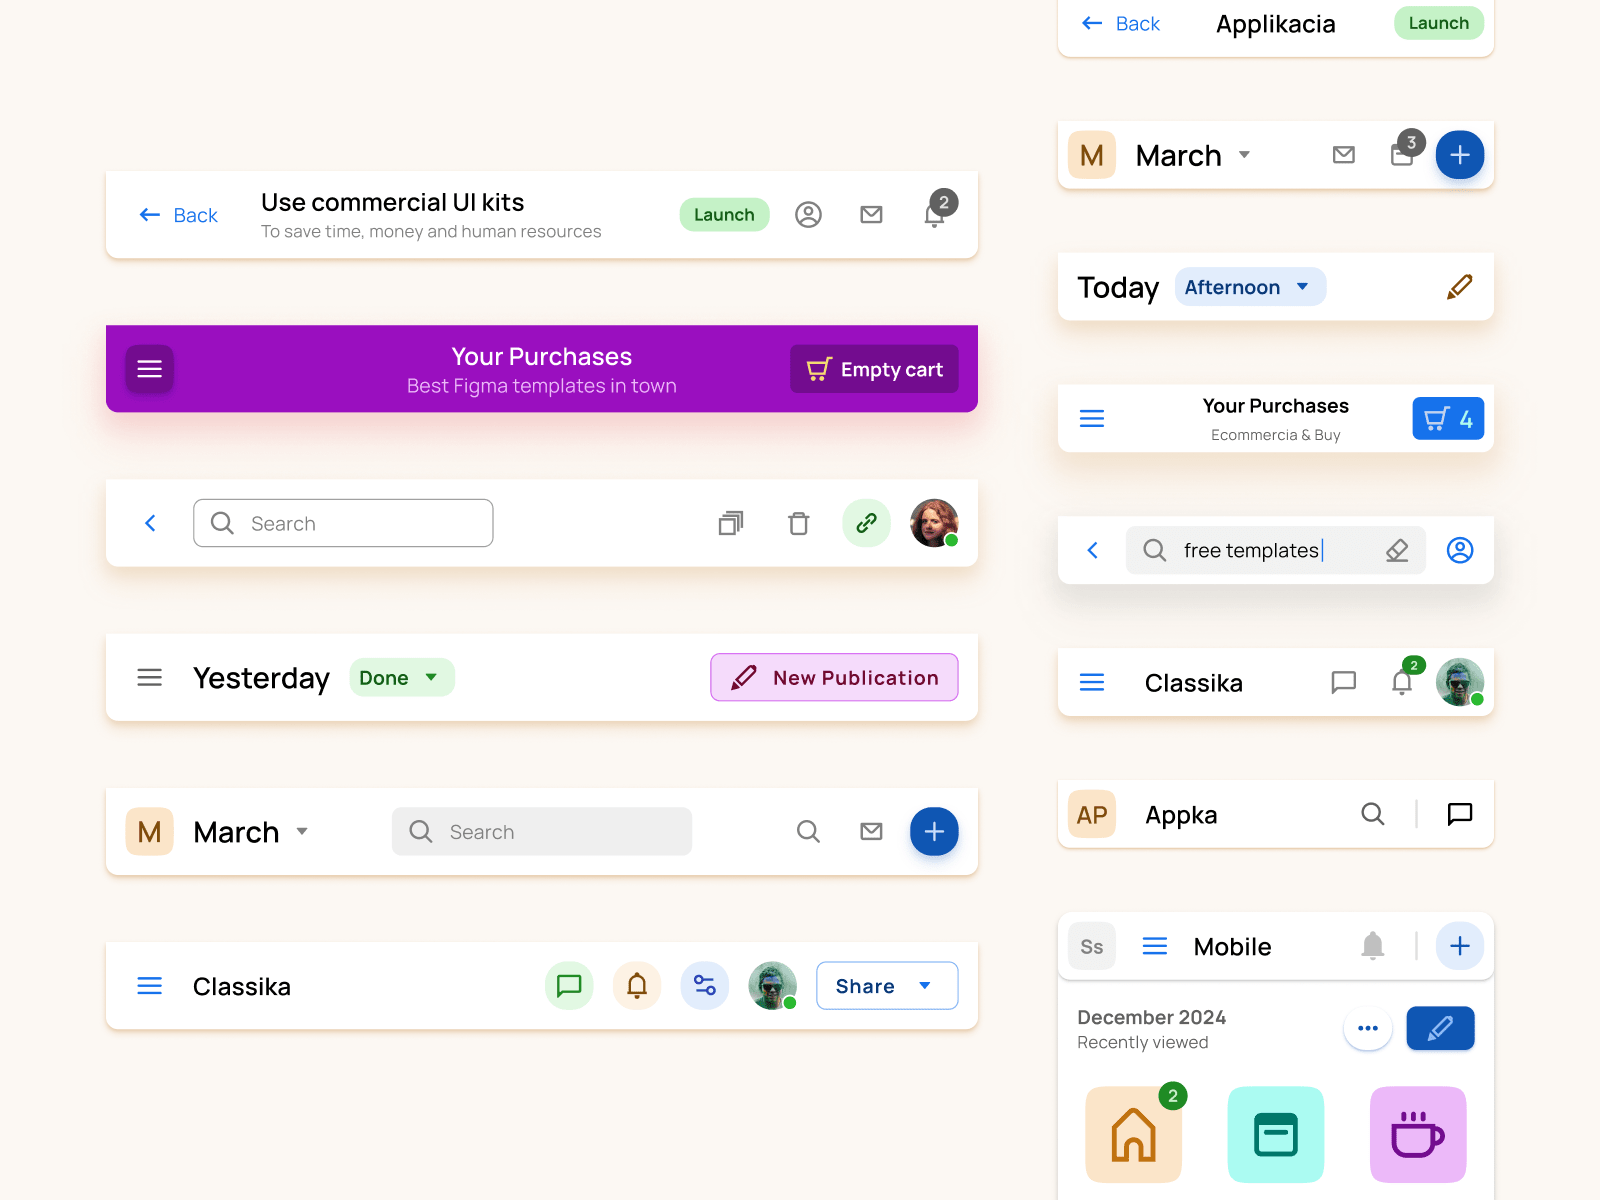Open notifications via the bell icon with badge 2
Screen dimensions: 1600x1200
coord(934,215)
